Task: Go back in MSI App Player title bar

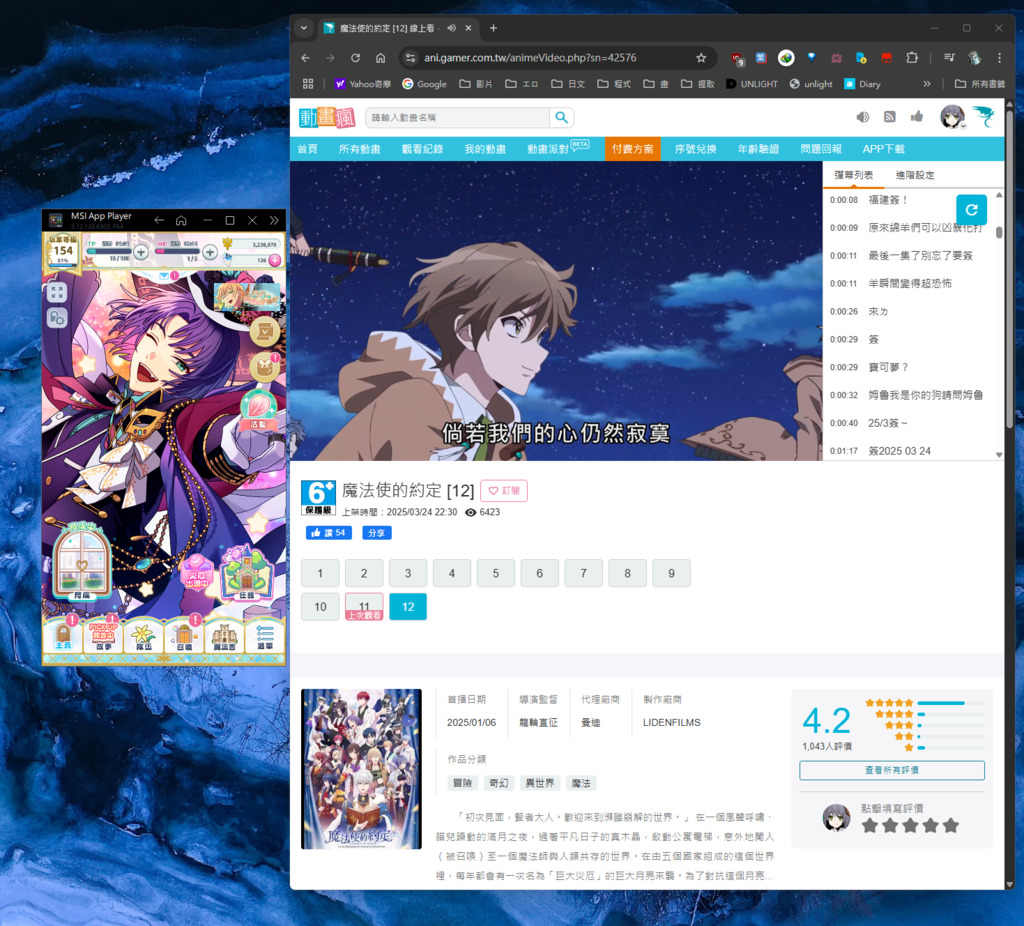Action: (x=159, y=221)
